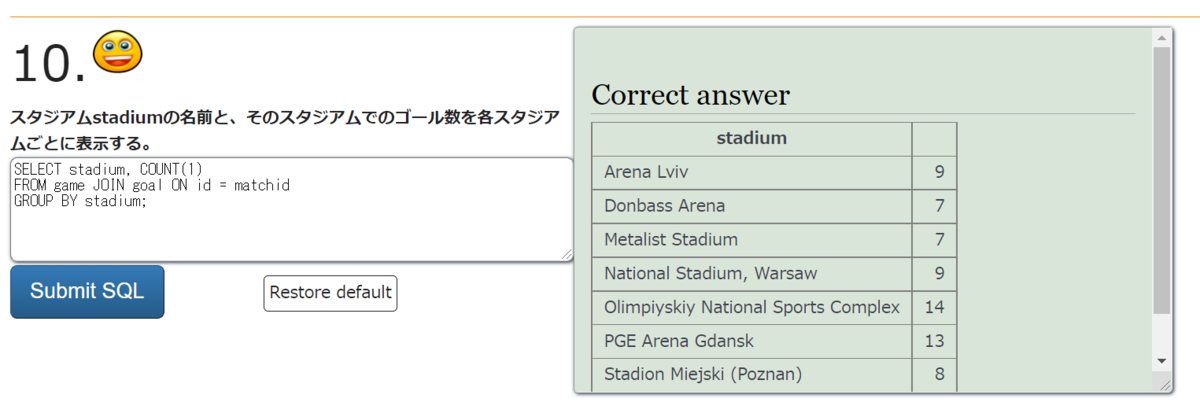Focus the SQL query text area
1200x417 pixels.
coord(290,210)
